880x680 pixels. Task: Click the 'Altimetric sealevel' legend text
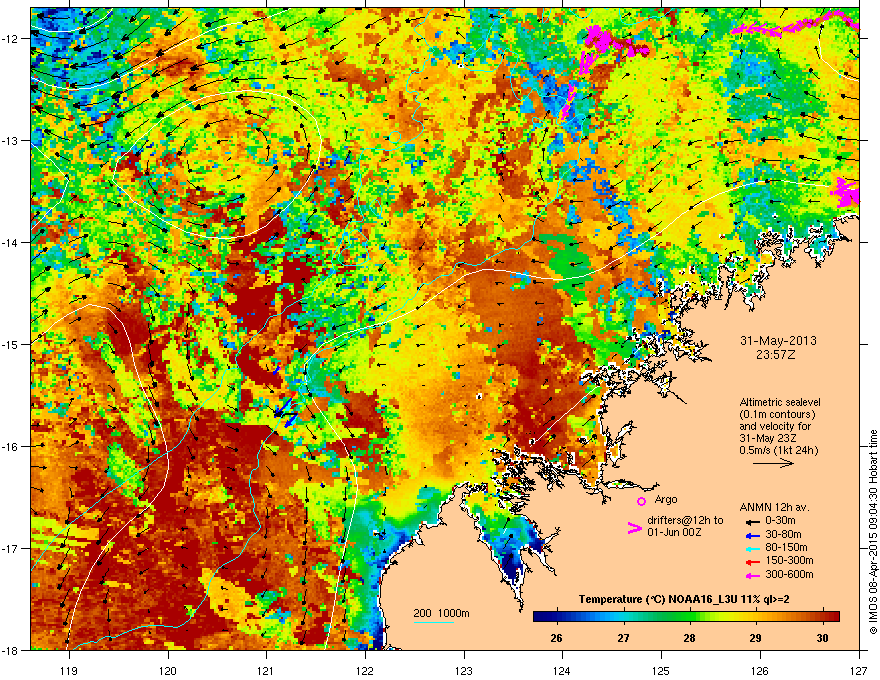tap(780, 402)
